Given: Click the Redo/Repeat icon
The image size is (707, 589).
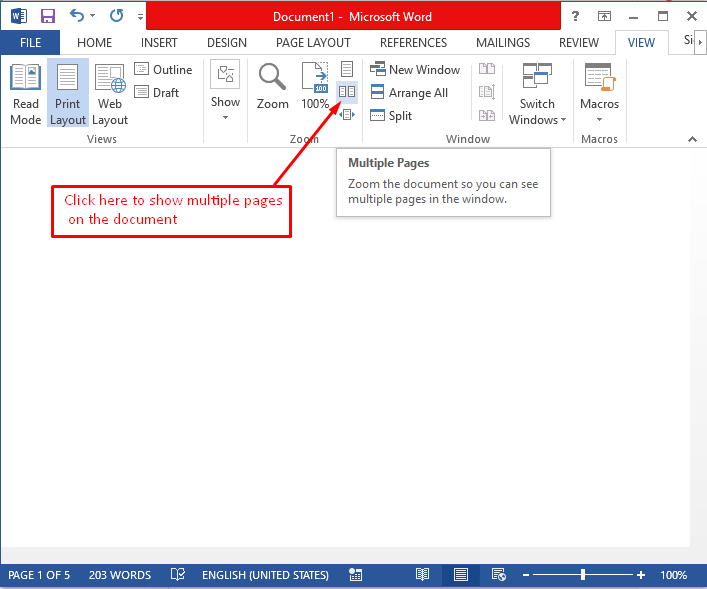Looking at the screenshot, I should 116,16.
